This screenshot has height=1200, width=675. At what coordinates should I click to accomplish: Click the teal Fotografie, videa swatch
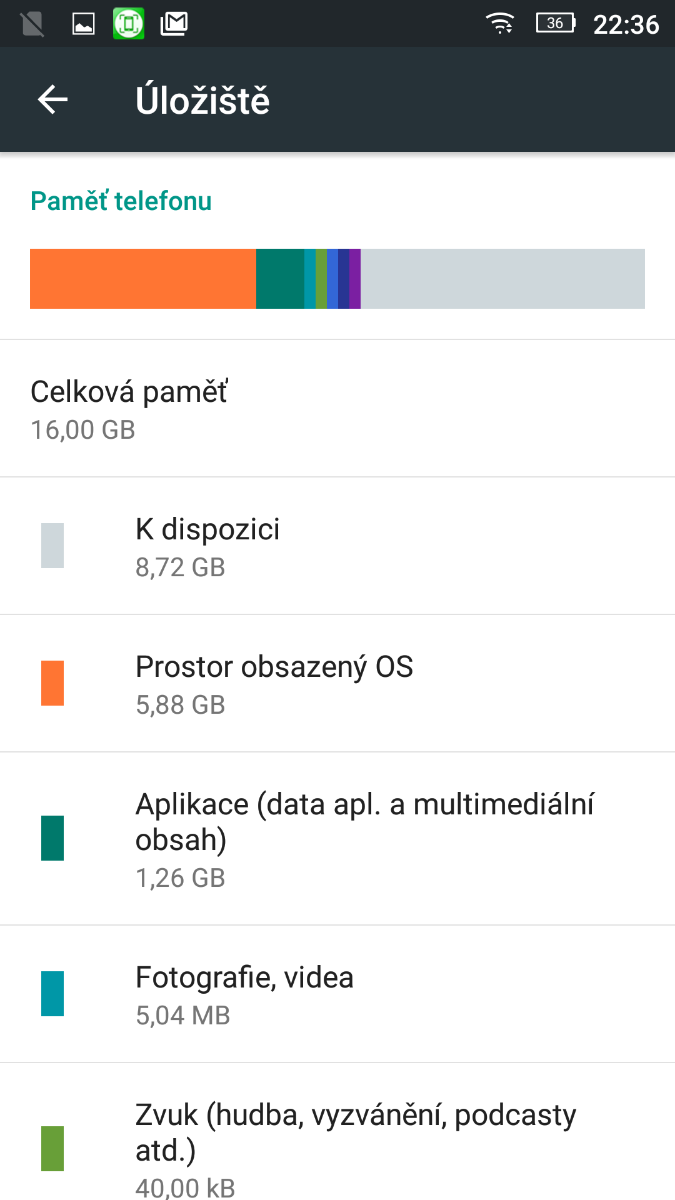[53, 993]
